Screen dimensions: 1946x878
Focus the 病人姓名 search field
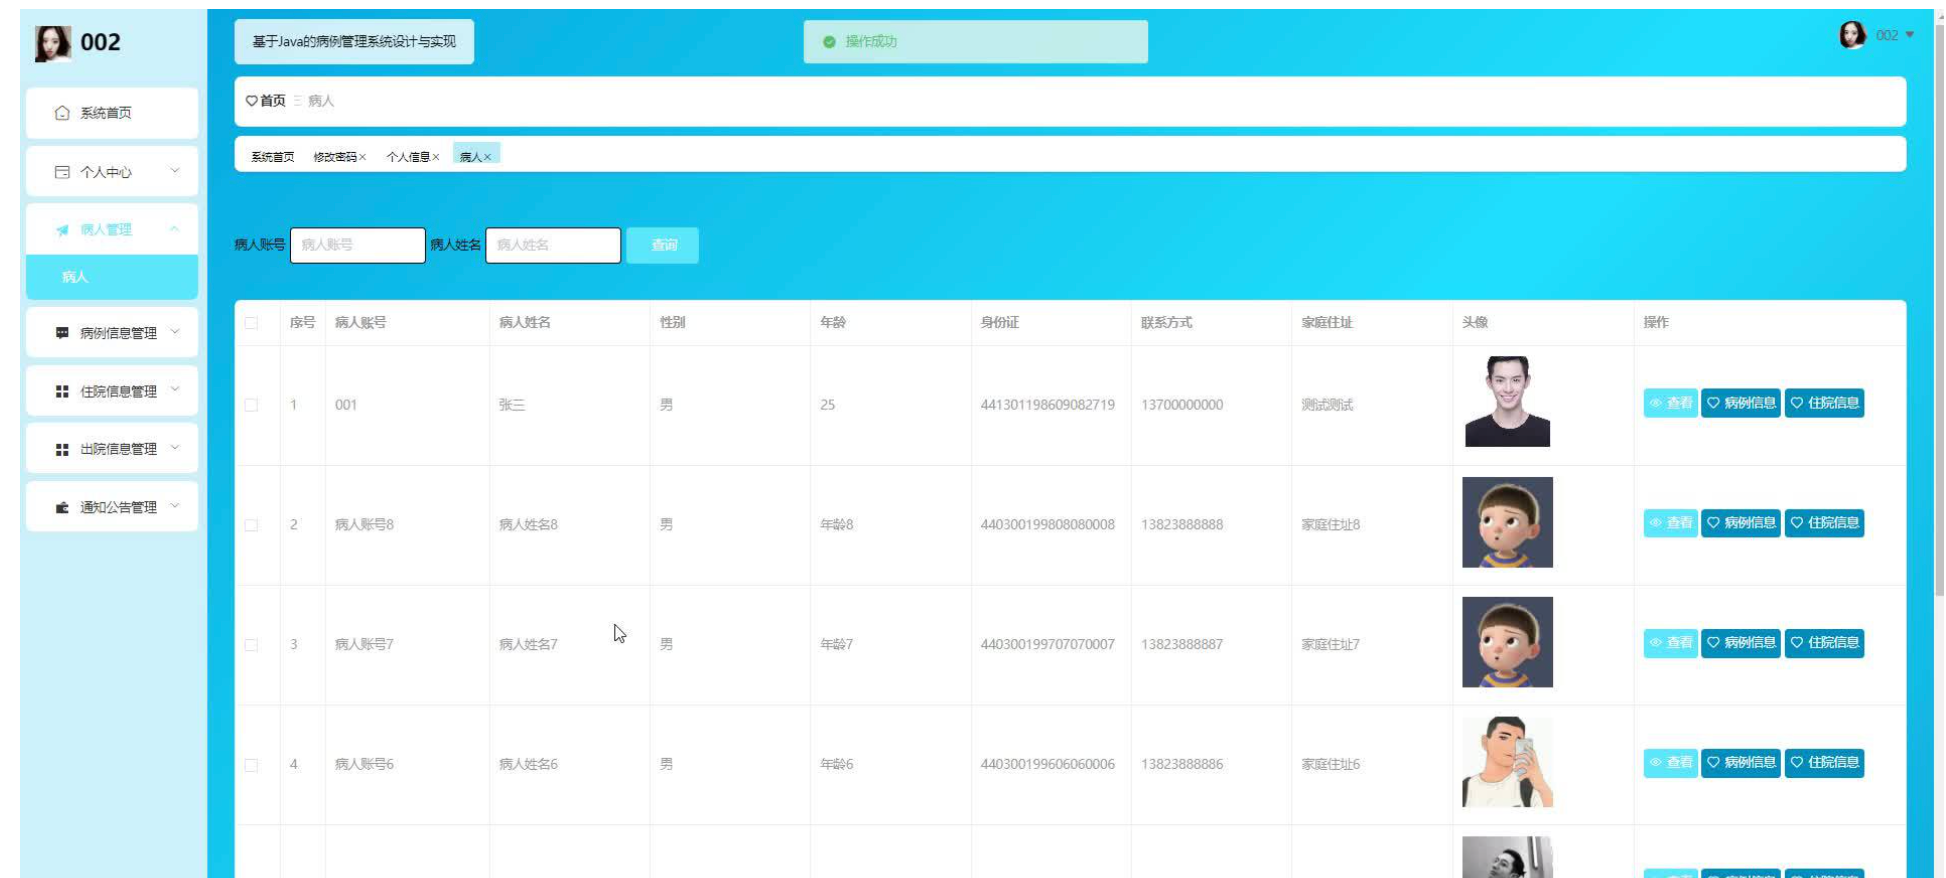[553, 245]
